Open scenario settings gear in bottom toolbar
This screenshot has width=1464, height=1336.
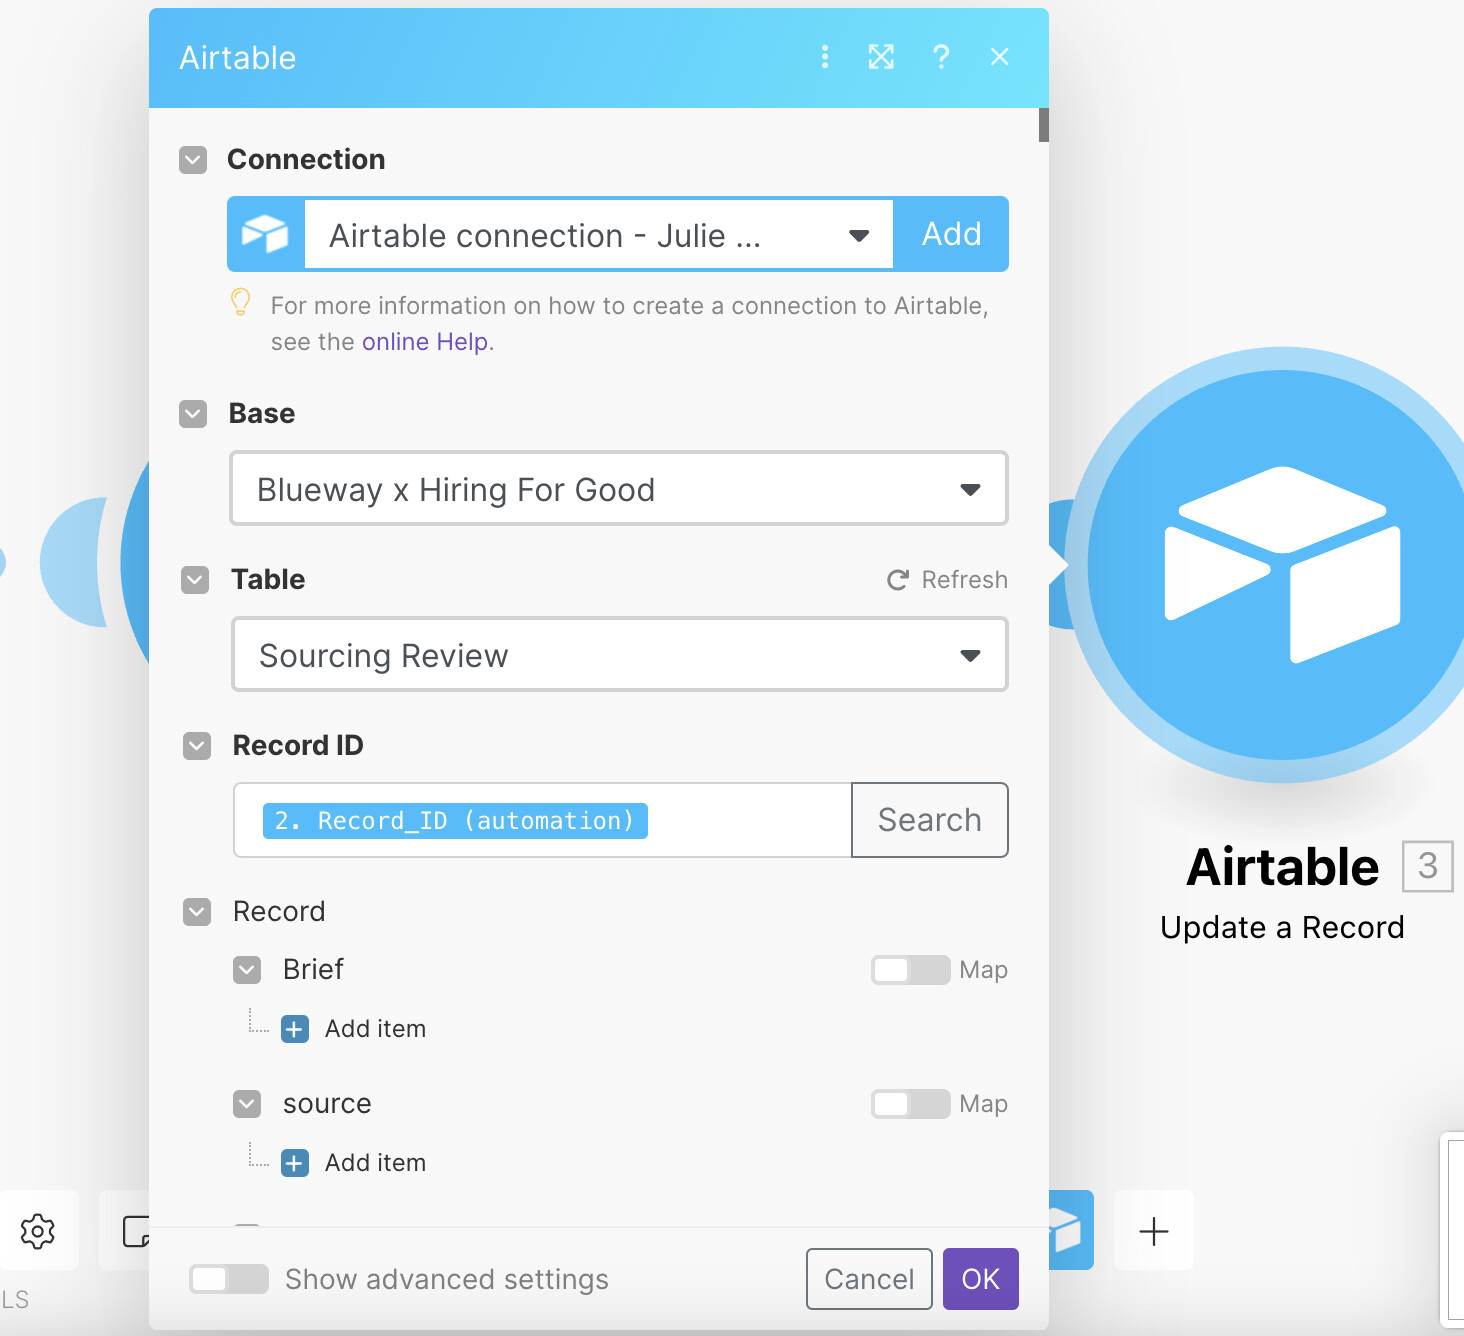coord(38,1231)
